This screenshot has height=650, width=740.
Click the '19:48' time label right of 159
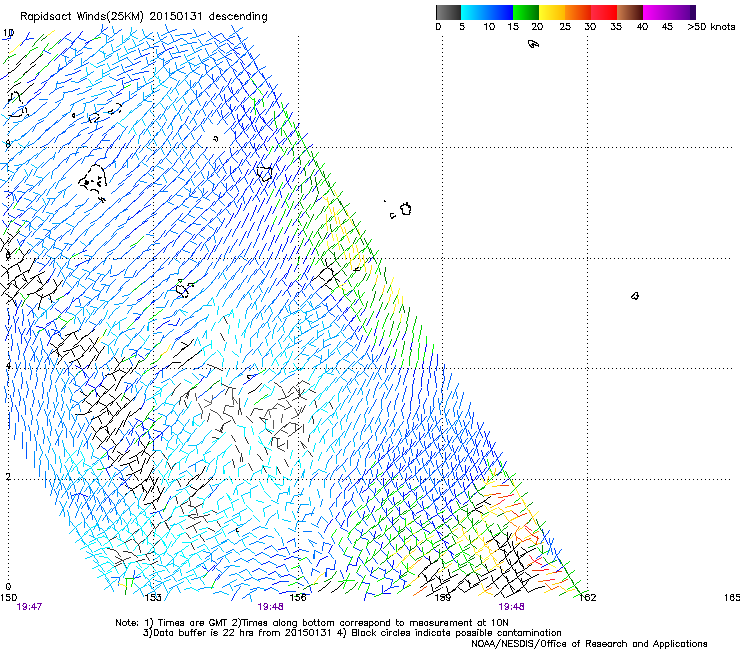pos(512,607)
